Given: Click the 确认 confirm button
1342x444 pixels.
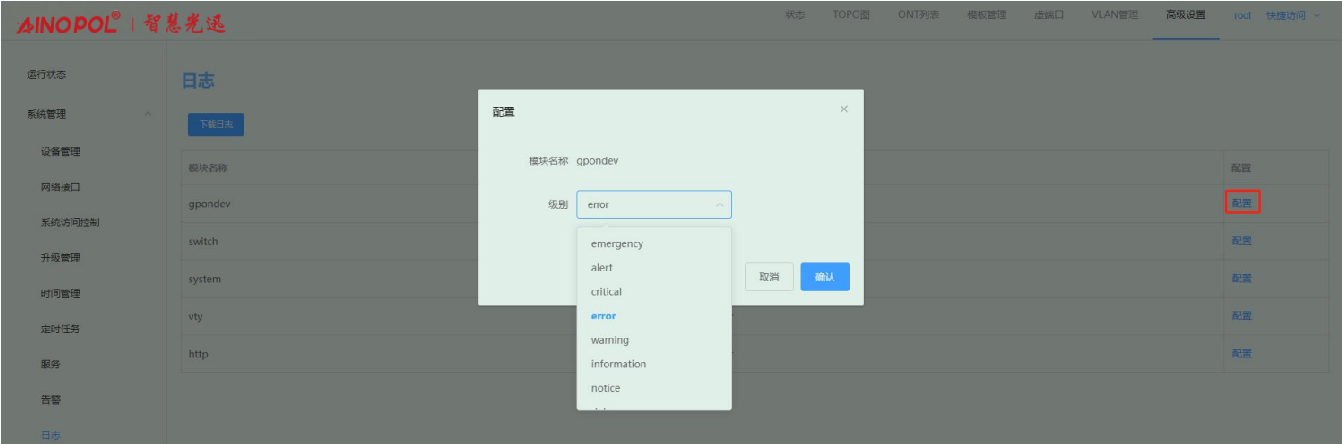Looking at the screenshot, I should click(x=824, y=277).
